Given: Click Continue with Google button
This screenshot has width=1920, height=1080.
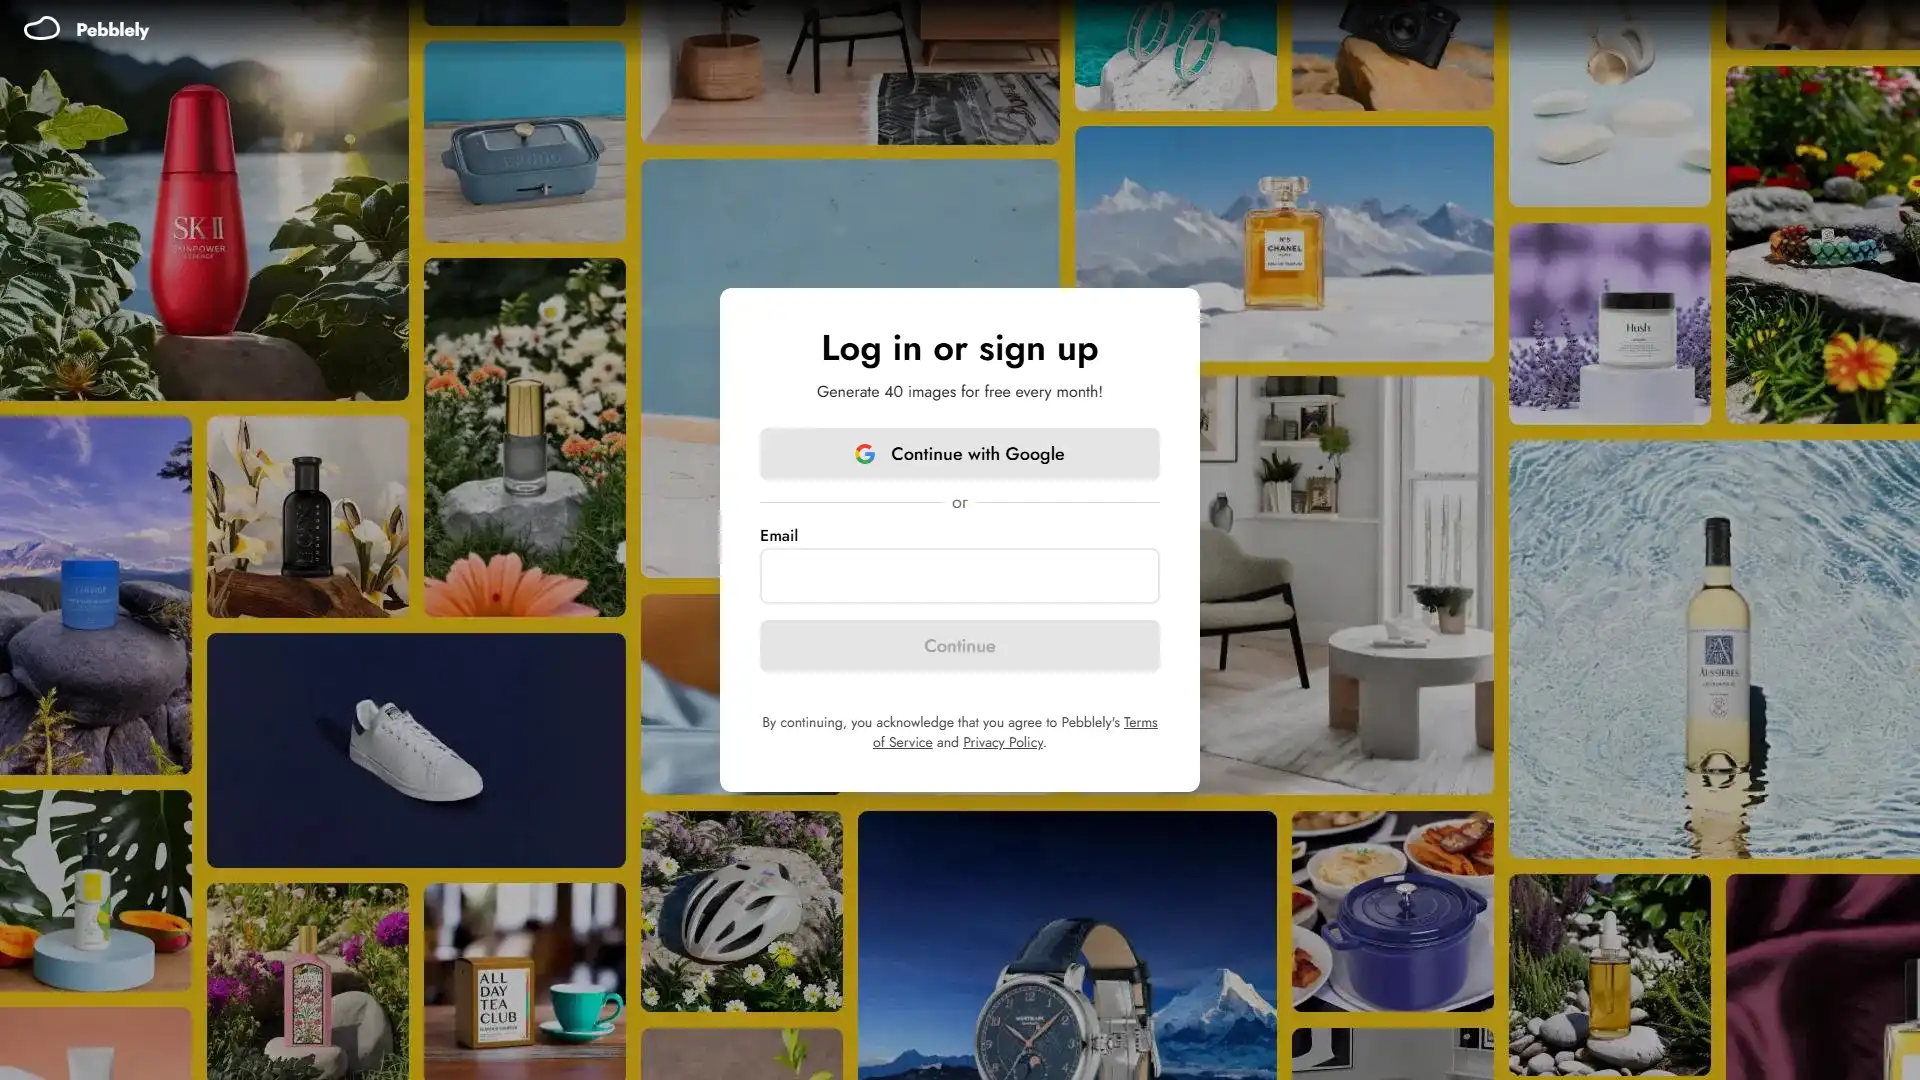Looking at the screenshot, I should coord(960,452).
